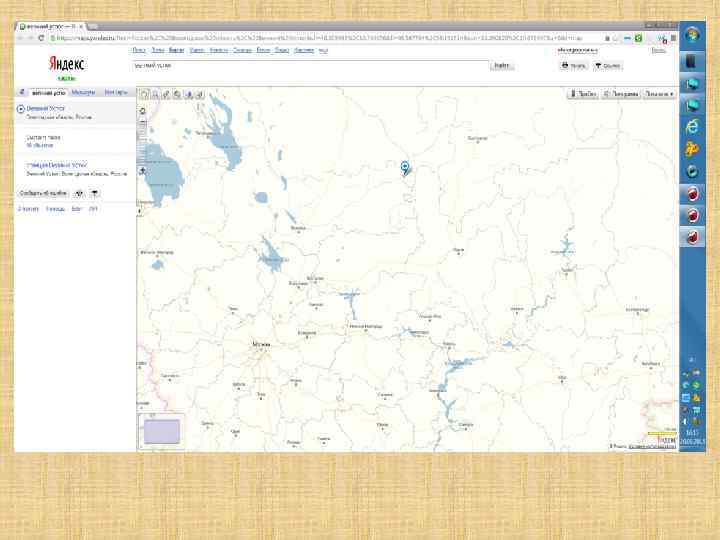The width and height of the screenshot is (720, 540).
Task: Close the Великий Устюг browser tab
Action: click(x=81, y=27)
